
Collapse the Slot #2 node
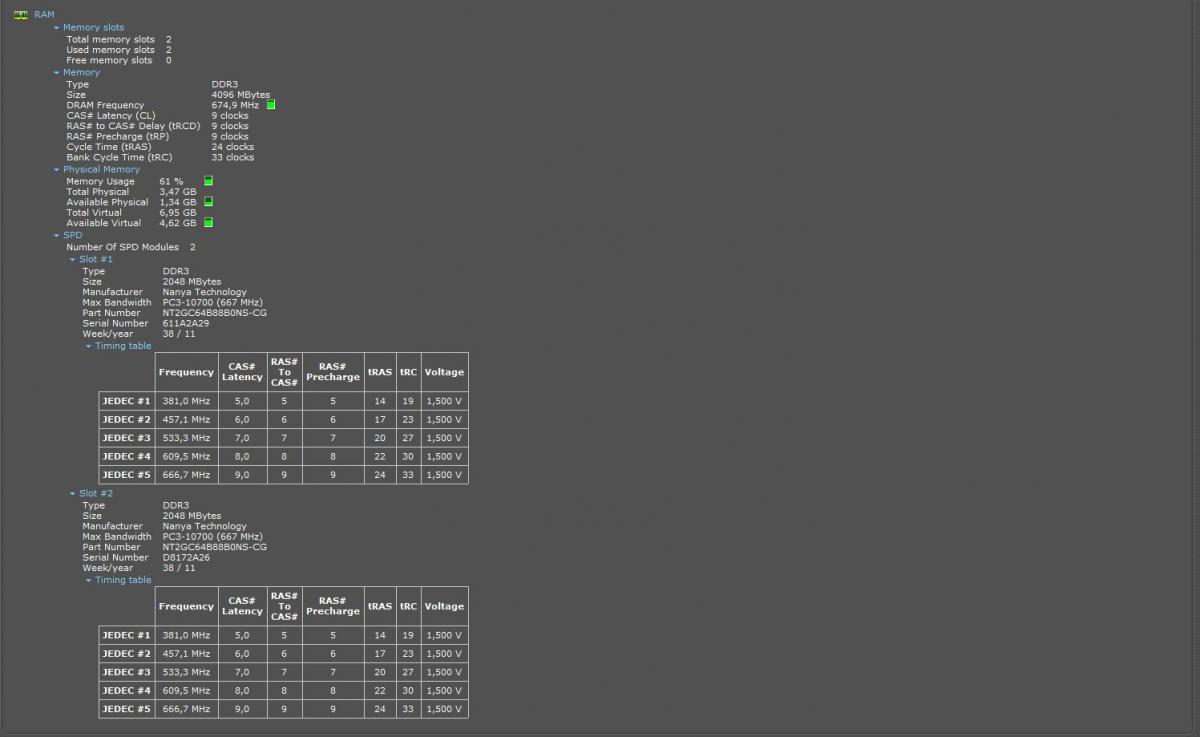tap(73, 494)
